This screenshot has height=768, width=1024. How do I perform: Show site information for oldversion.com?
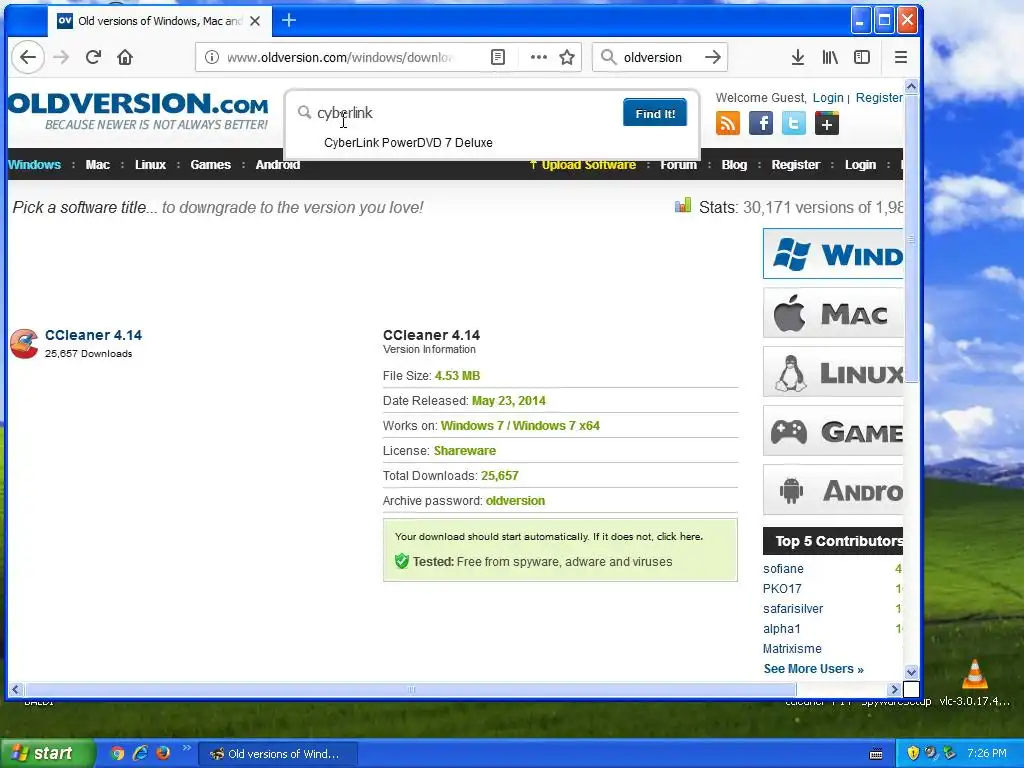coord(212,57)
